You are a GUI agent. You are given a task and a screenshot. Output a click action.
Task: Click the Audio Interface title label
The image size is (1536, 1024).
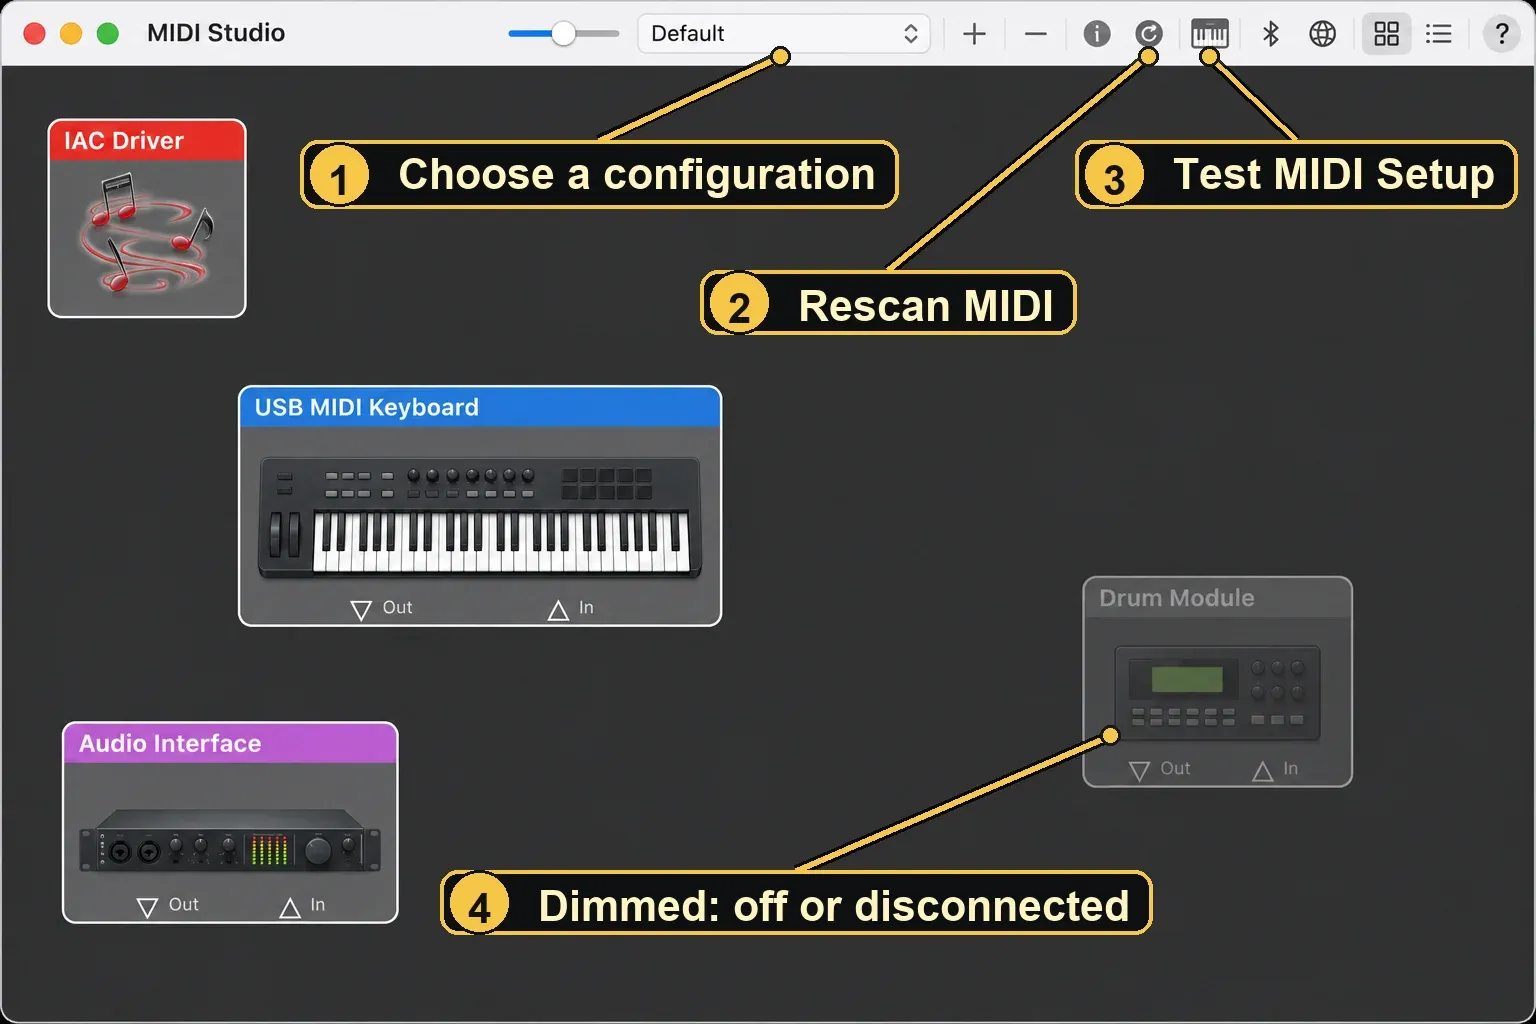point(170,743)
